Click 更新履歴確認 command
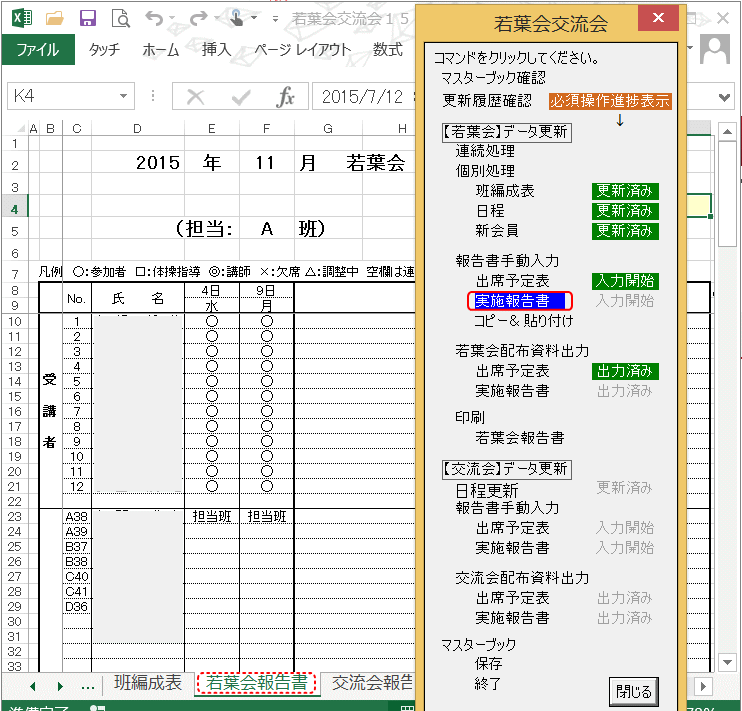The image size is (742, 711). coord(487,100)
